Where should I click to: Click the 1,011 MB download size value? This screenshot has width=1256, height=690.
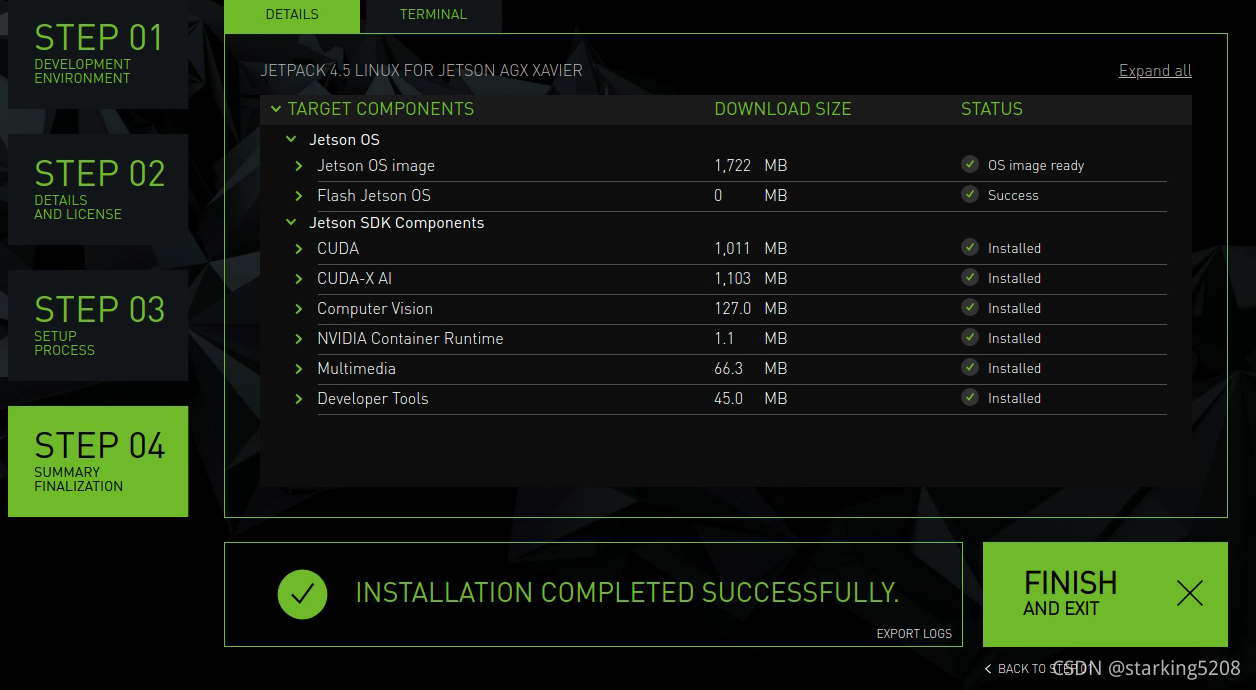(x=751, y=249)
